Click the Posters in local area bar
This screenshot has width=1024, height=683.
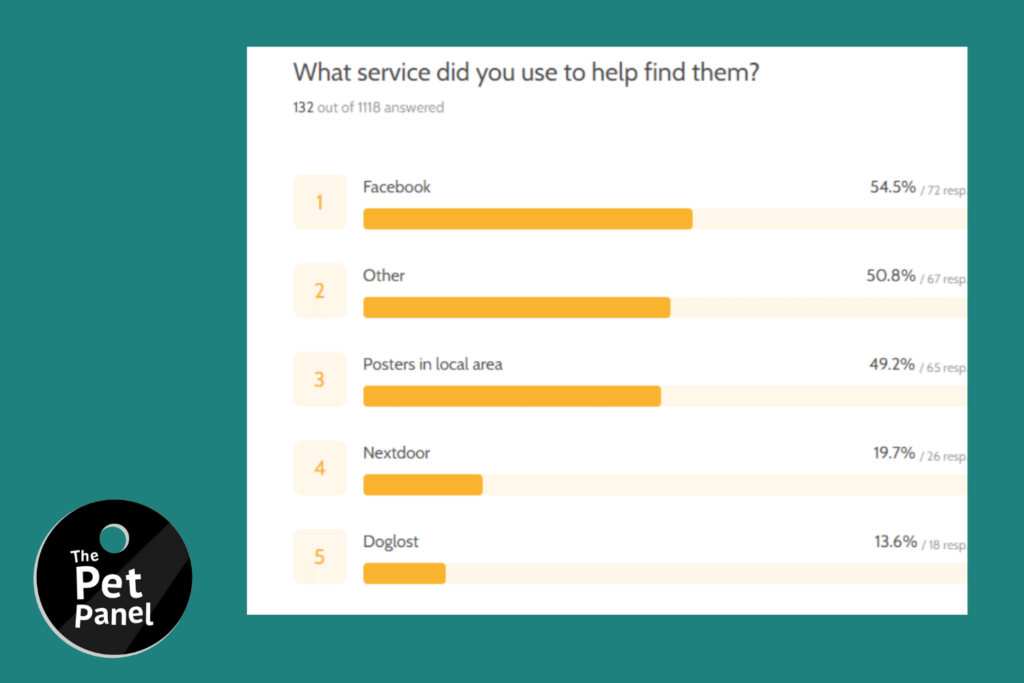512,396
